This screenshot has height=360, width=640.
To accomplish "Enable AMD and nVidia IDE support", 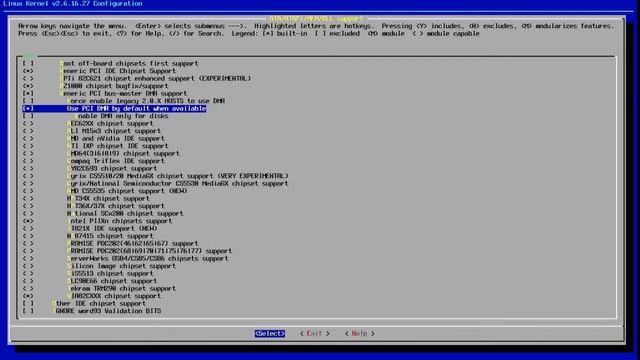I will (93, 138).
